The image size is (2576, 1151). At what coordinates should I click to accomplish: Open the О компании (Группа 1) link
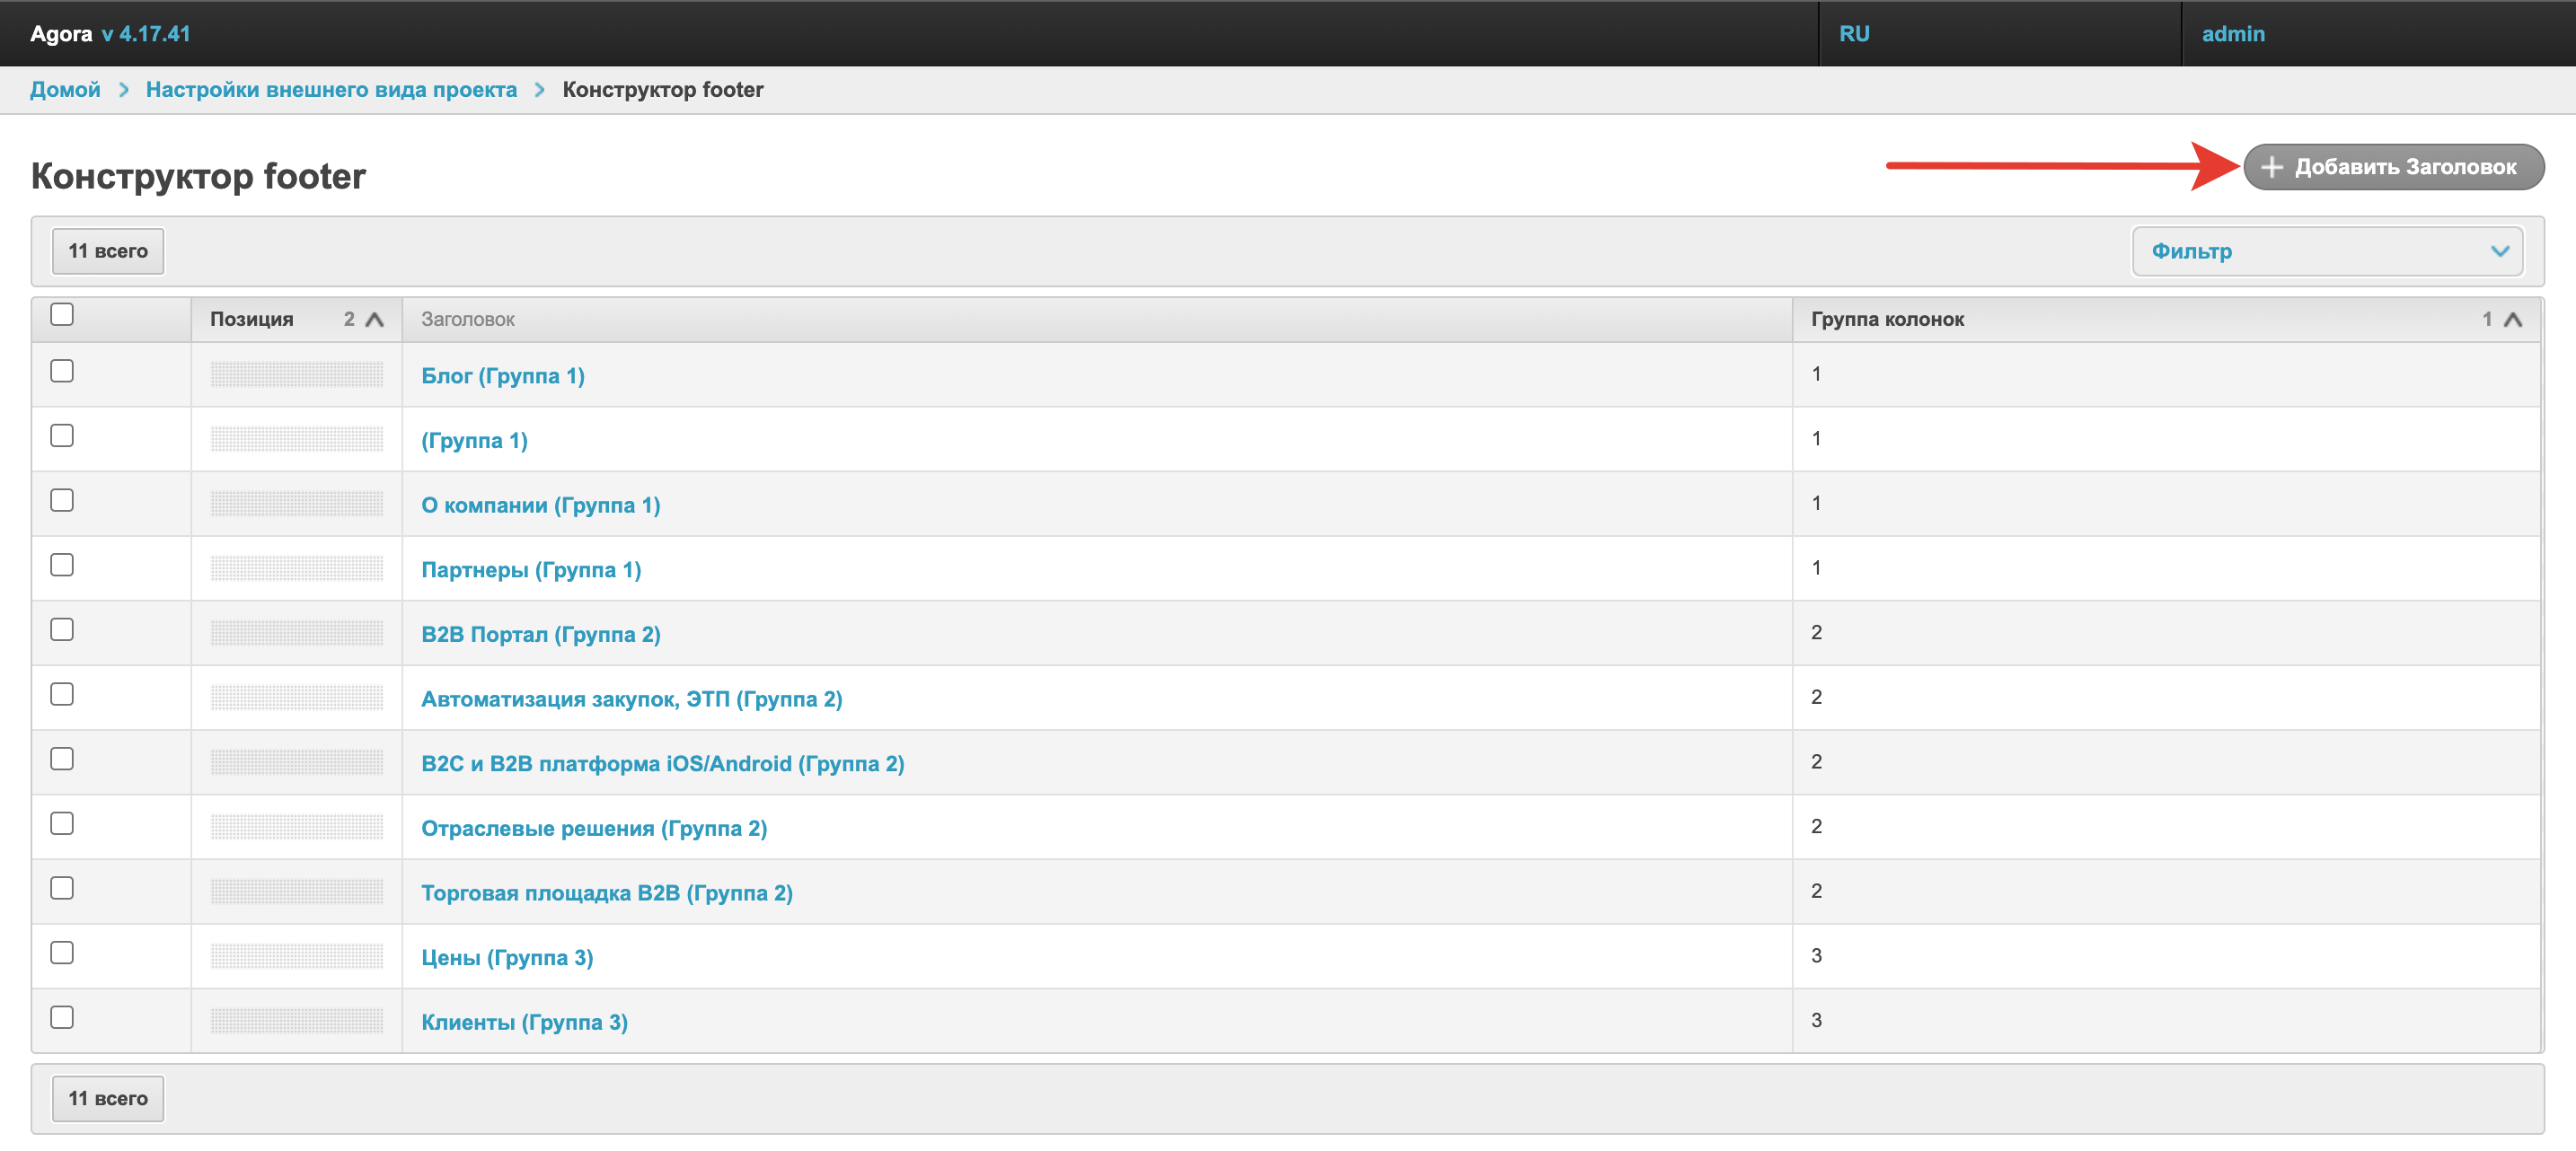pyautogui.click(x=540, y=505)
